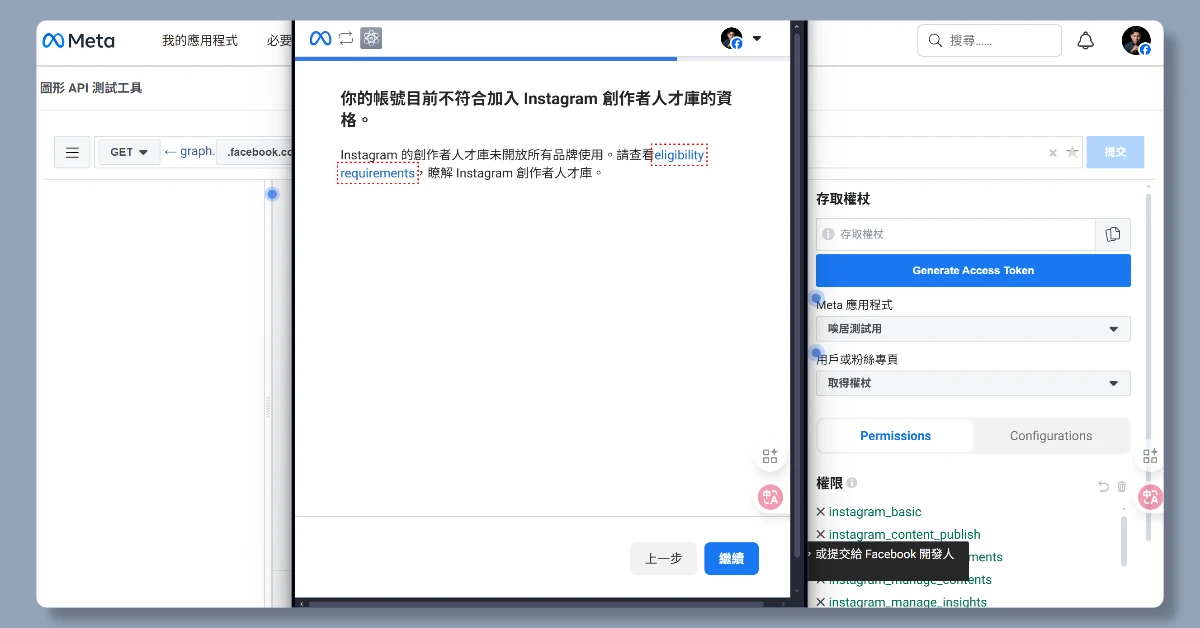1200x628 pixels.
Task: Click the 上一步 button in the popup
Action: click(x=664, y=559)
